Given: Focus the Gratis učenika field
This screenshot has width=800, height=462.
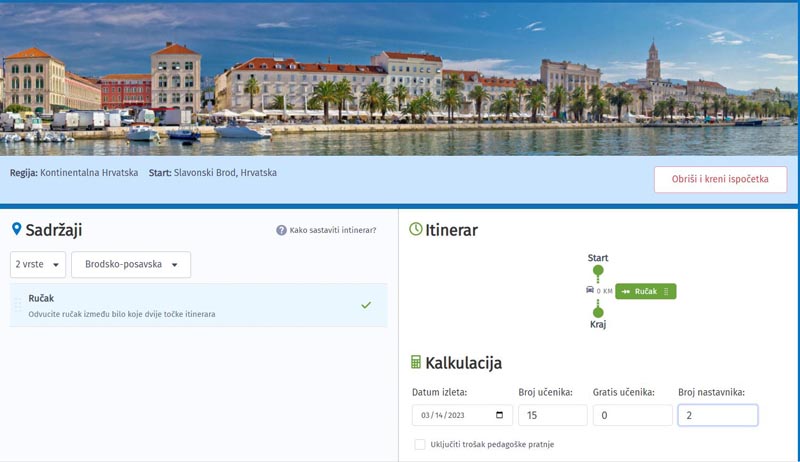Looking at the screenshot, I should point(632,415).
